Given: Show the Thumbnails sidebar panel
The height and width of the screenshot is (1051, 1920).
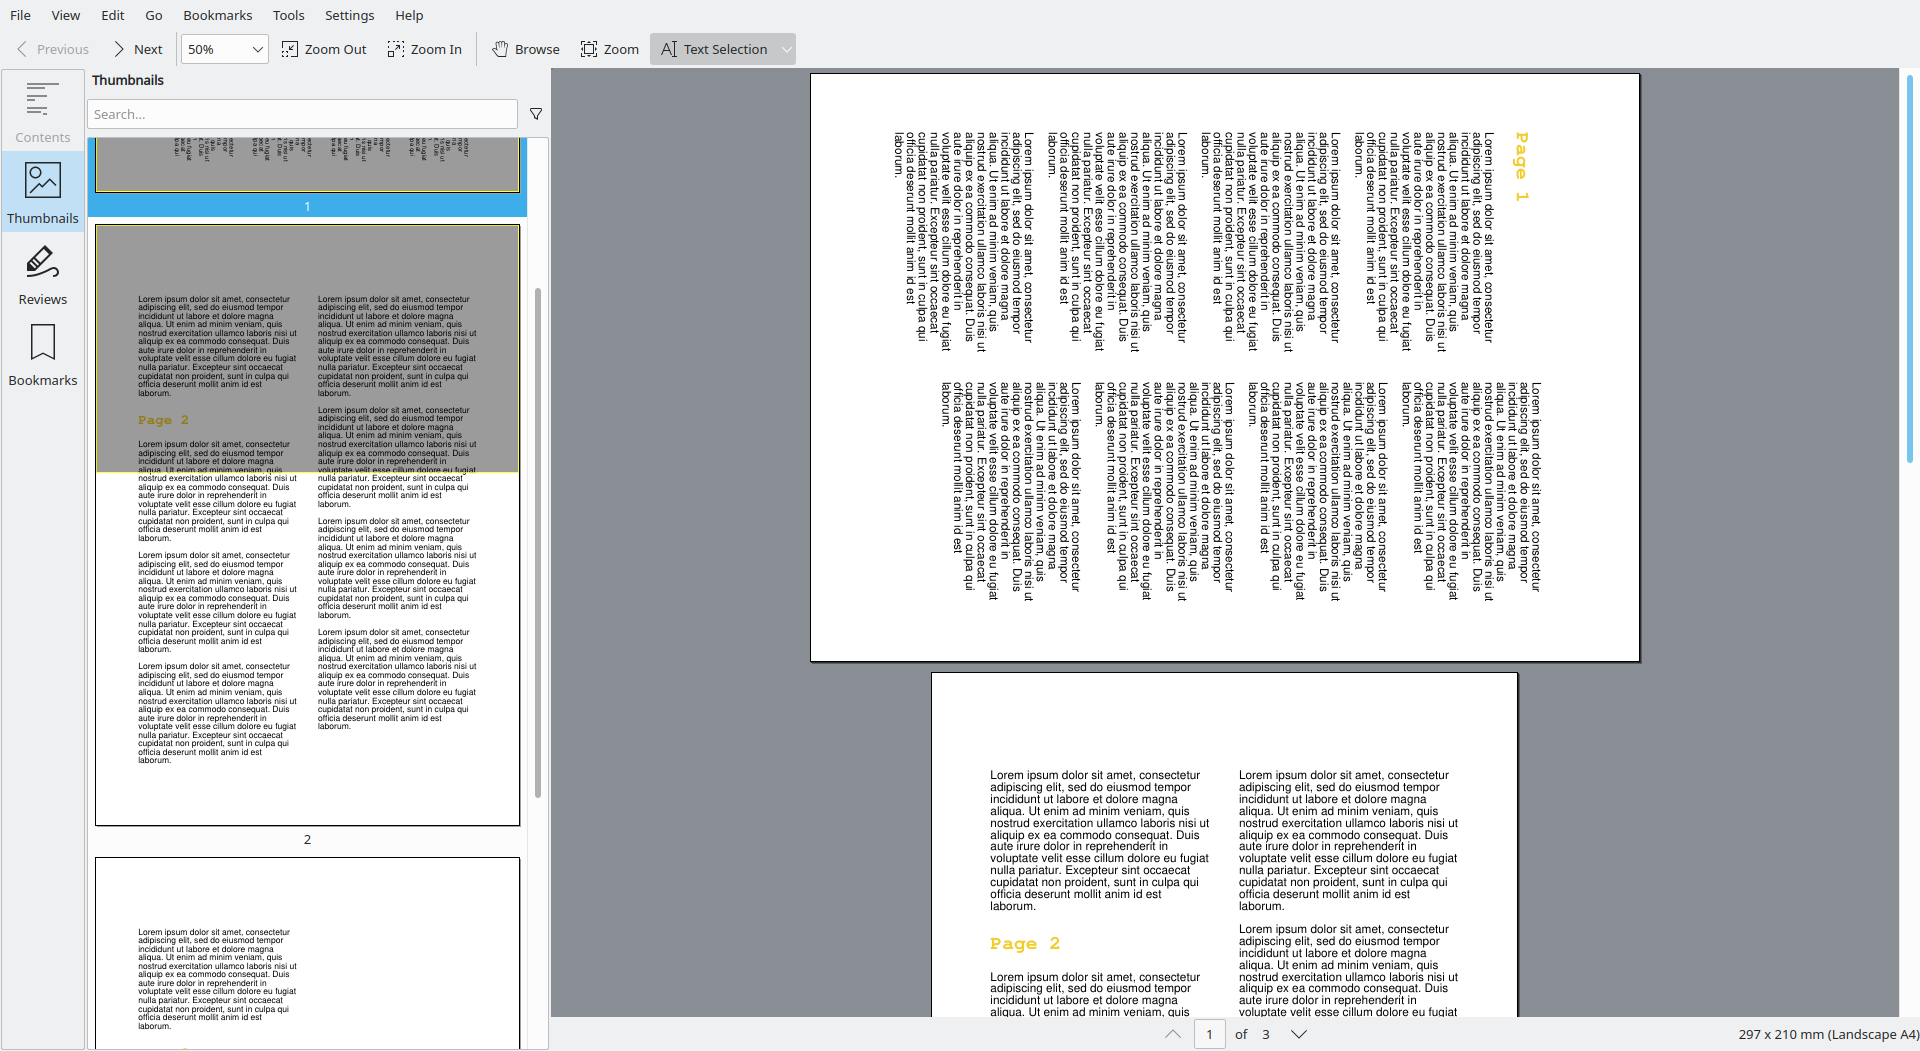Looking at the screenshot, I should point(43,193).
